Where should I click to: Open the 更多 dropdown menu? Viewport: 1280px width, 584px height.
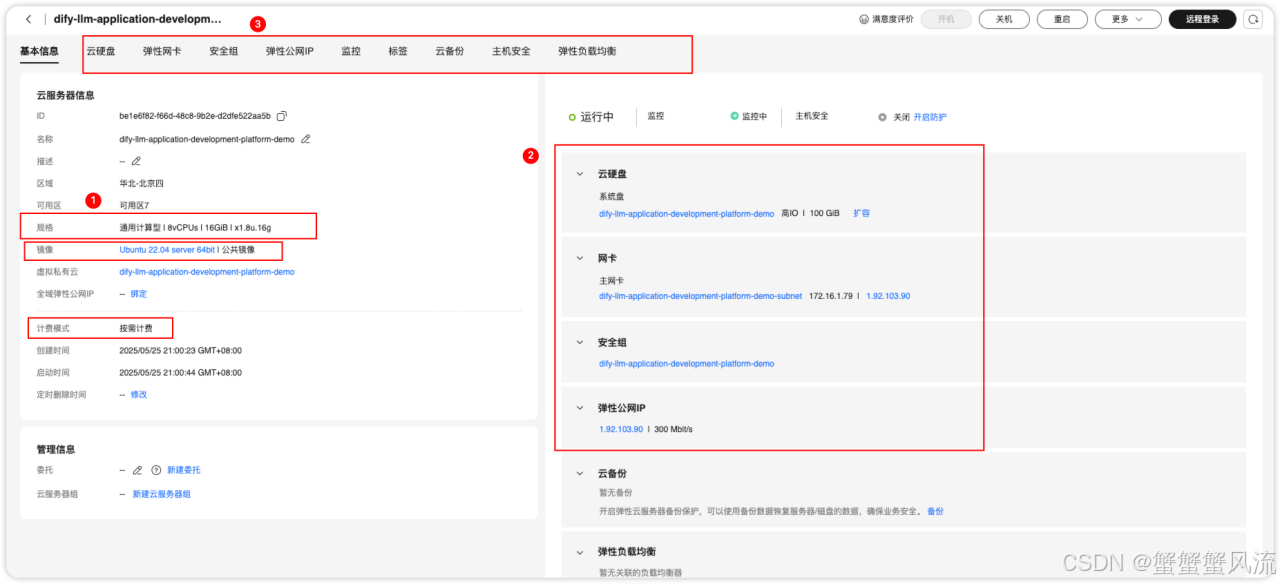point(1128,19)
